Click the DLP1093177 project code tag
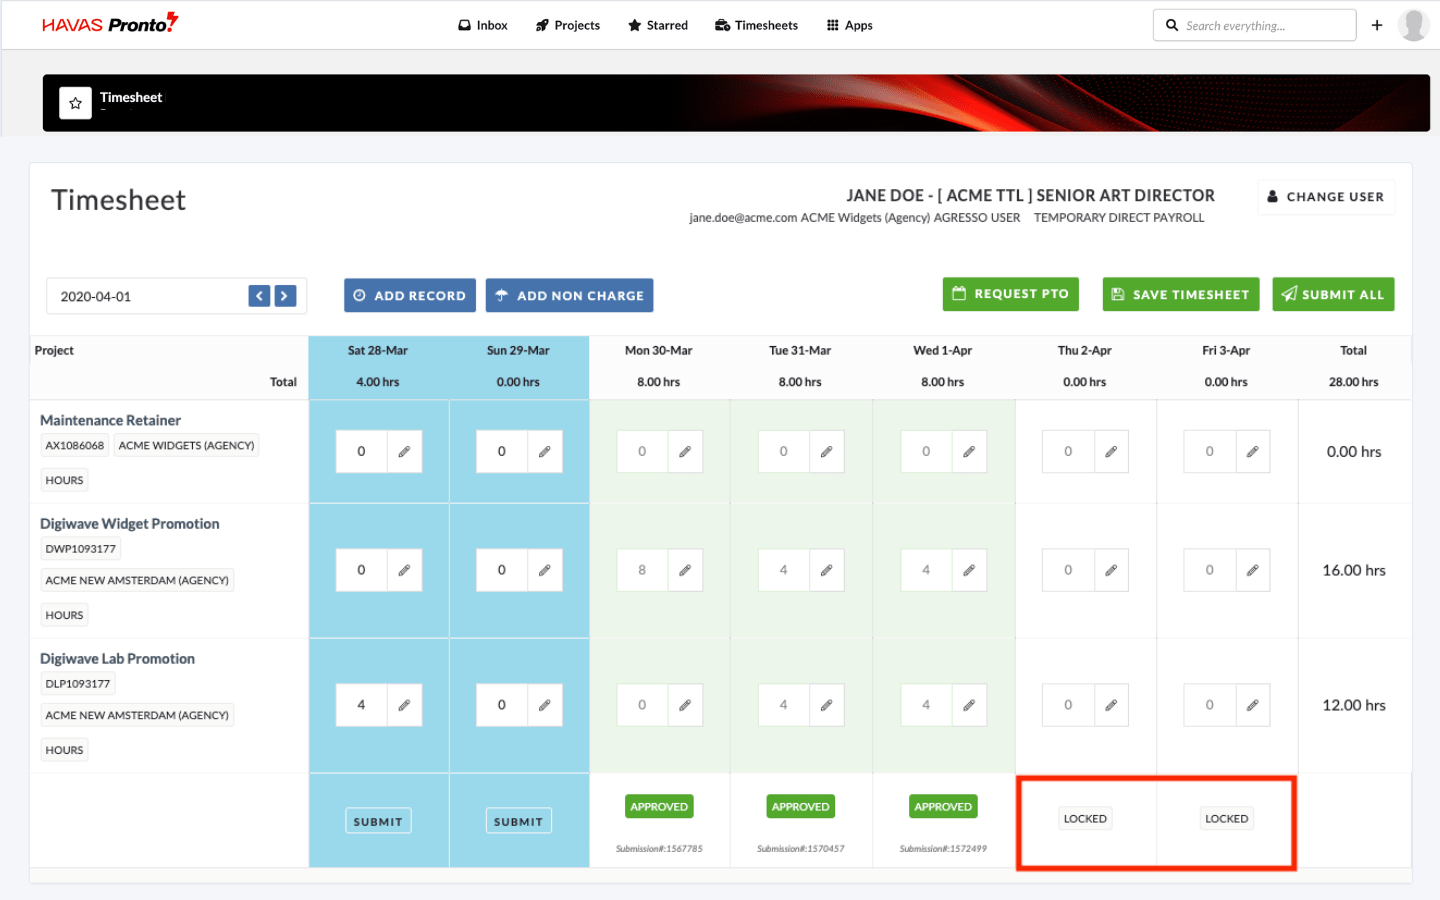This screenshot has height=900, width=1440. point(78,684)
